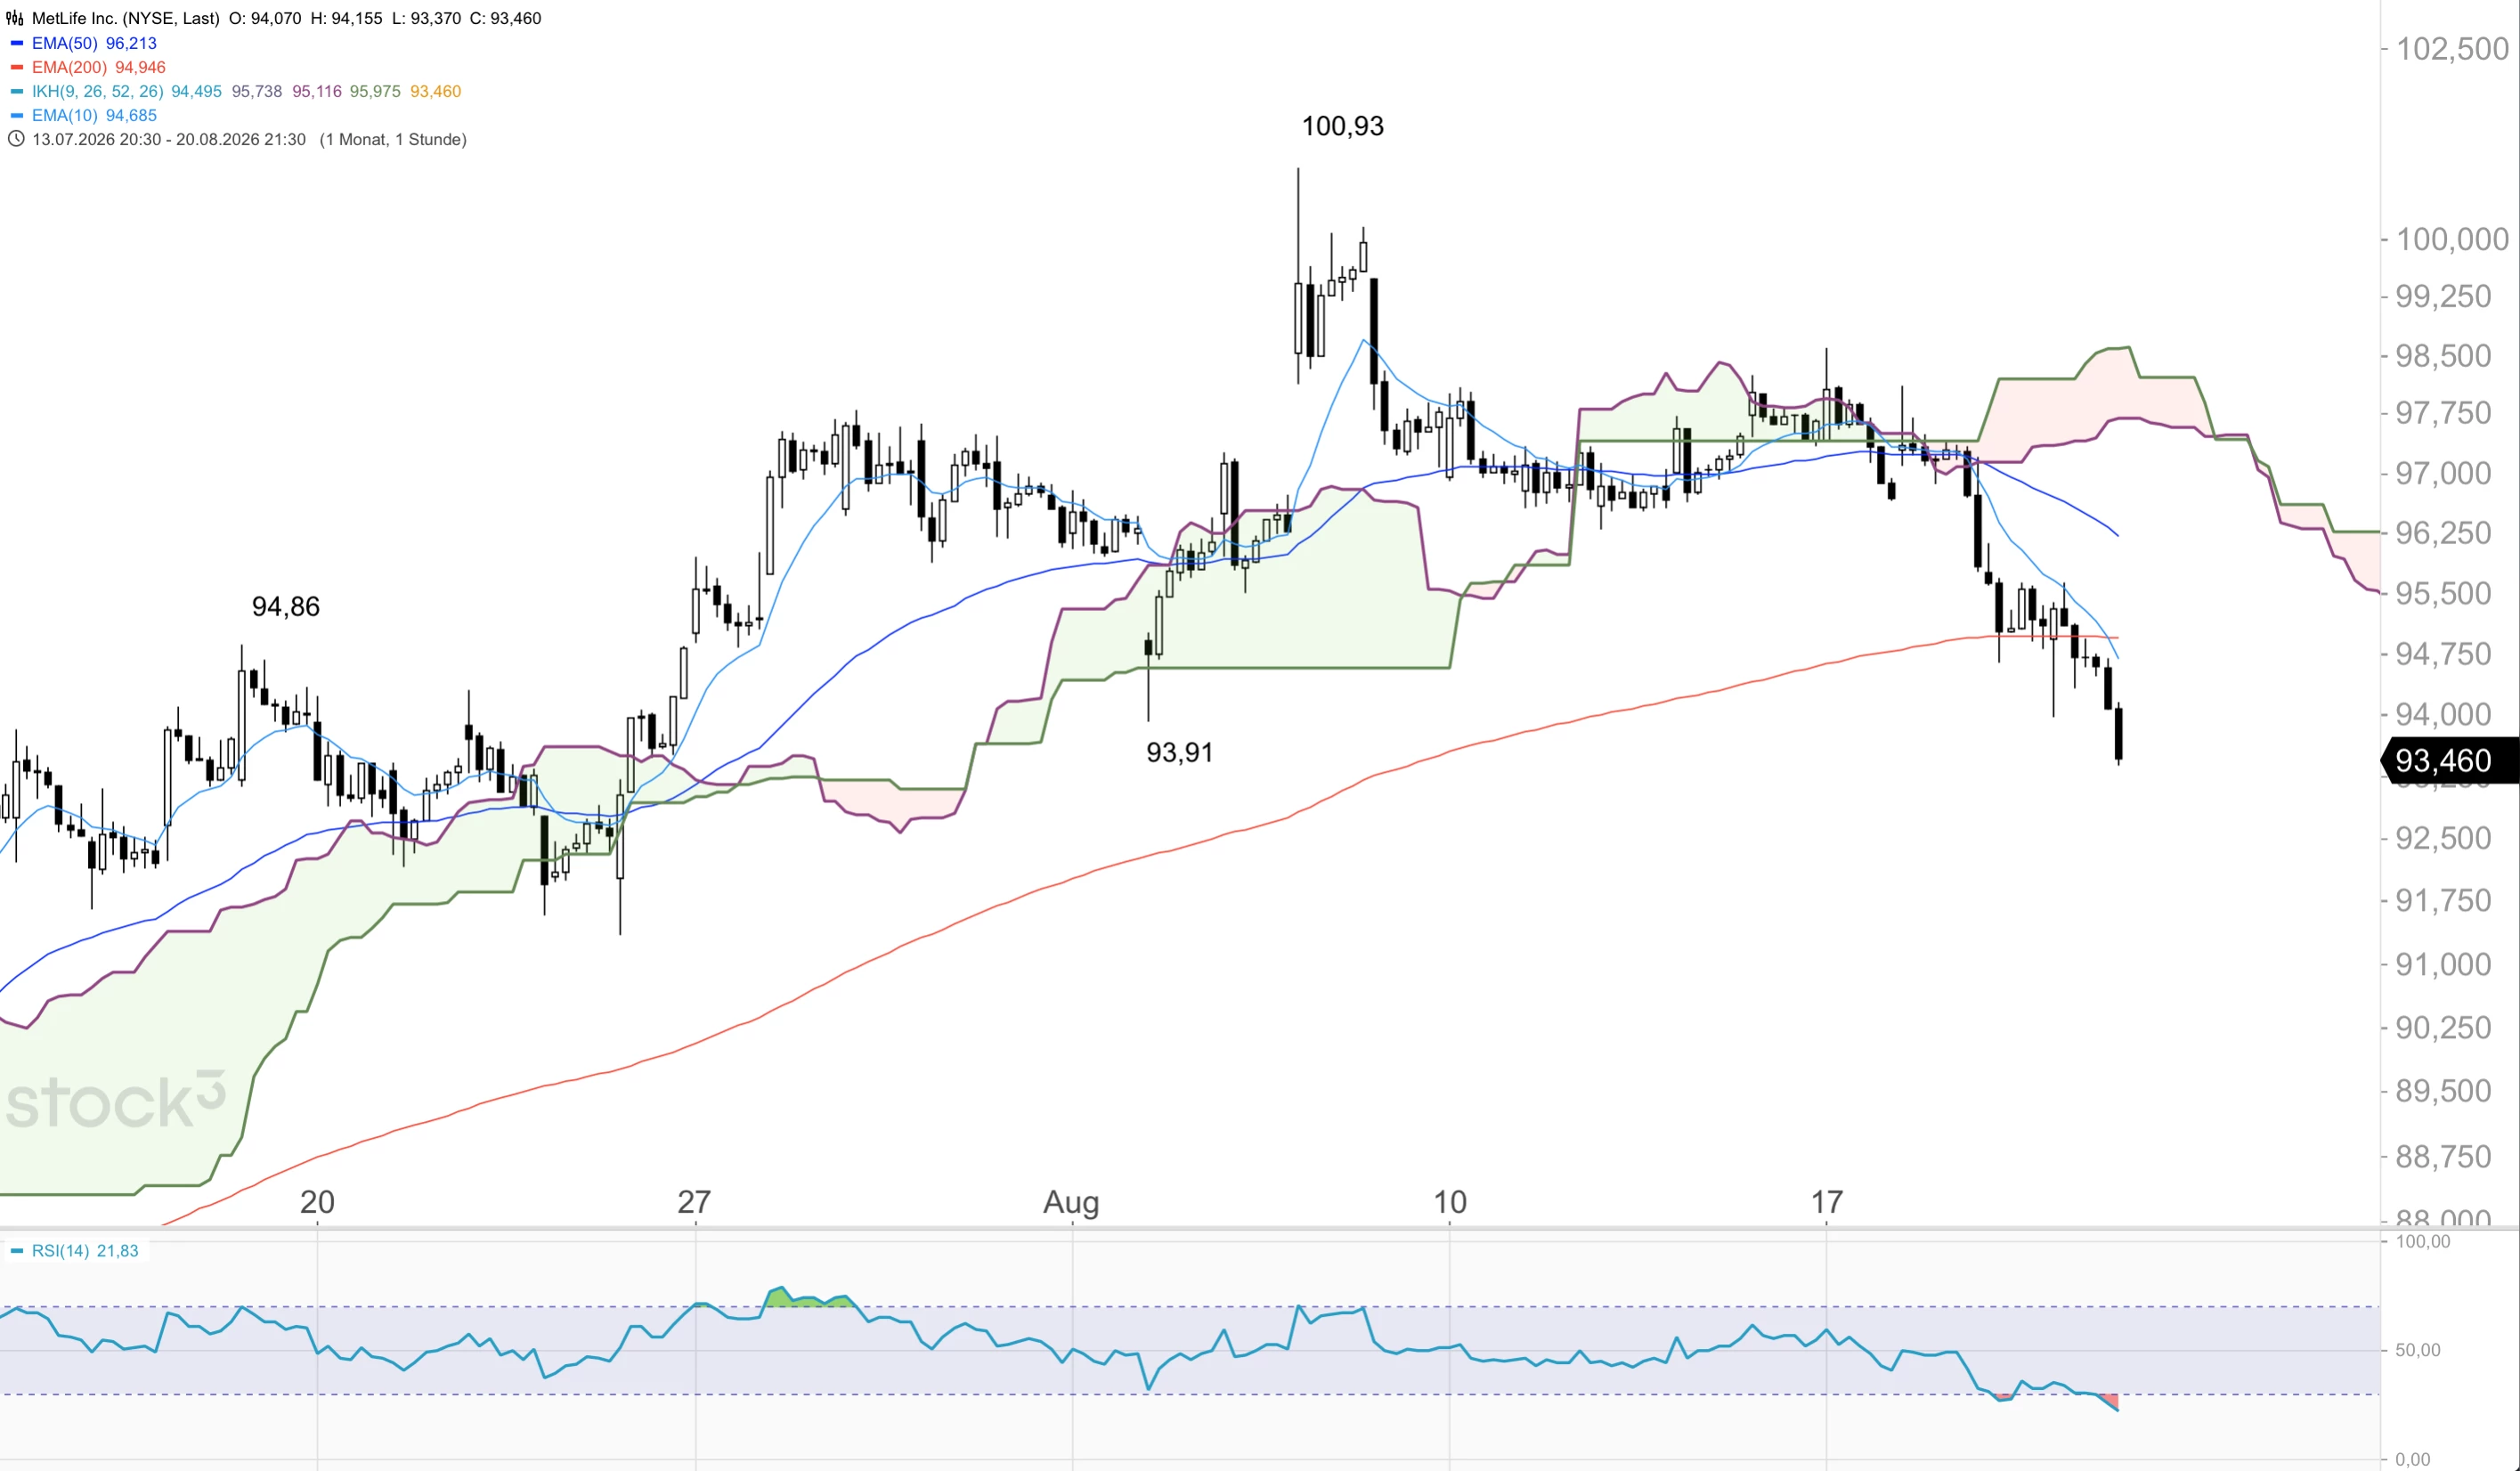Image resolution: width=2520 pixels, height=1471 pixels.
Task: Open the EMA(50) indicator label
Action: pos(65,43)
